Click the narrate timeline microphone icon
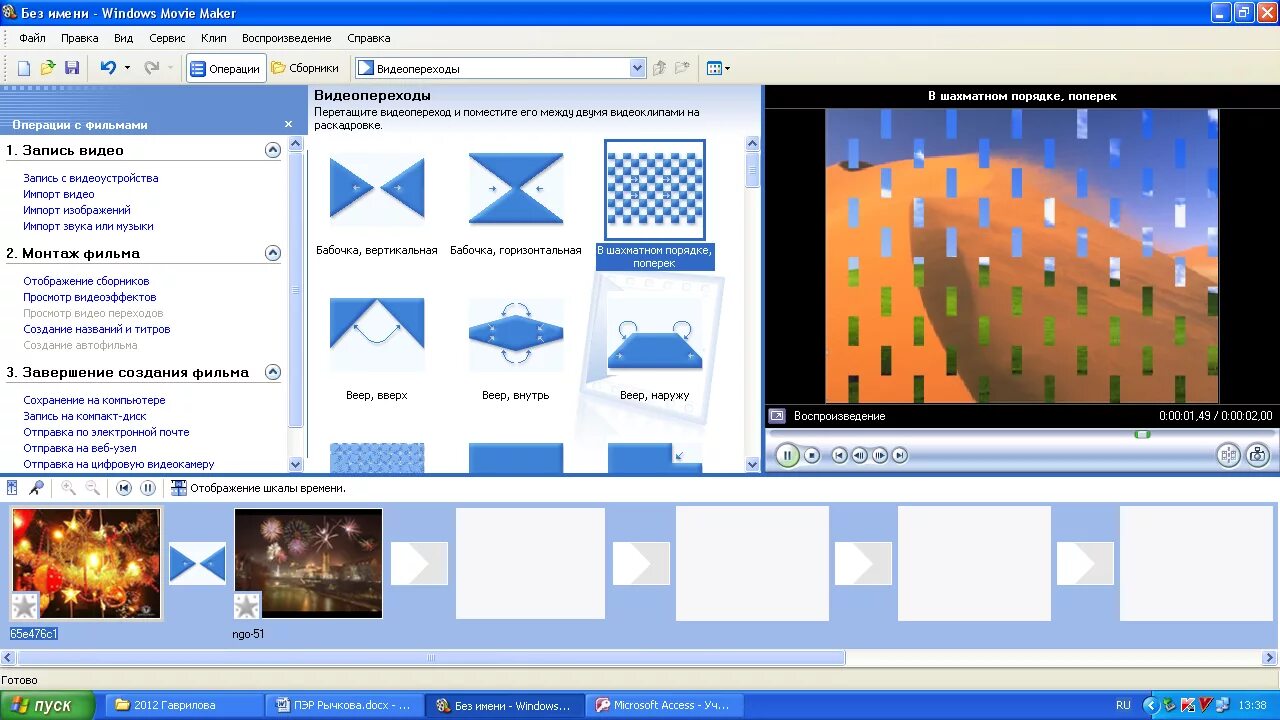The image size is (1280, 720). (36, 488)
